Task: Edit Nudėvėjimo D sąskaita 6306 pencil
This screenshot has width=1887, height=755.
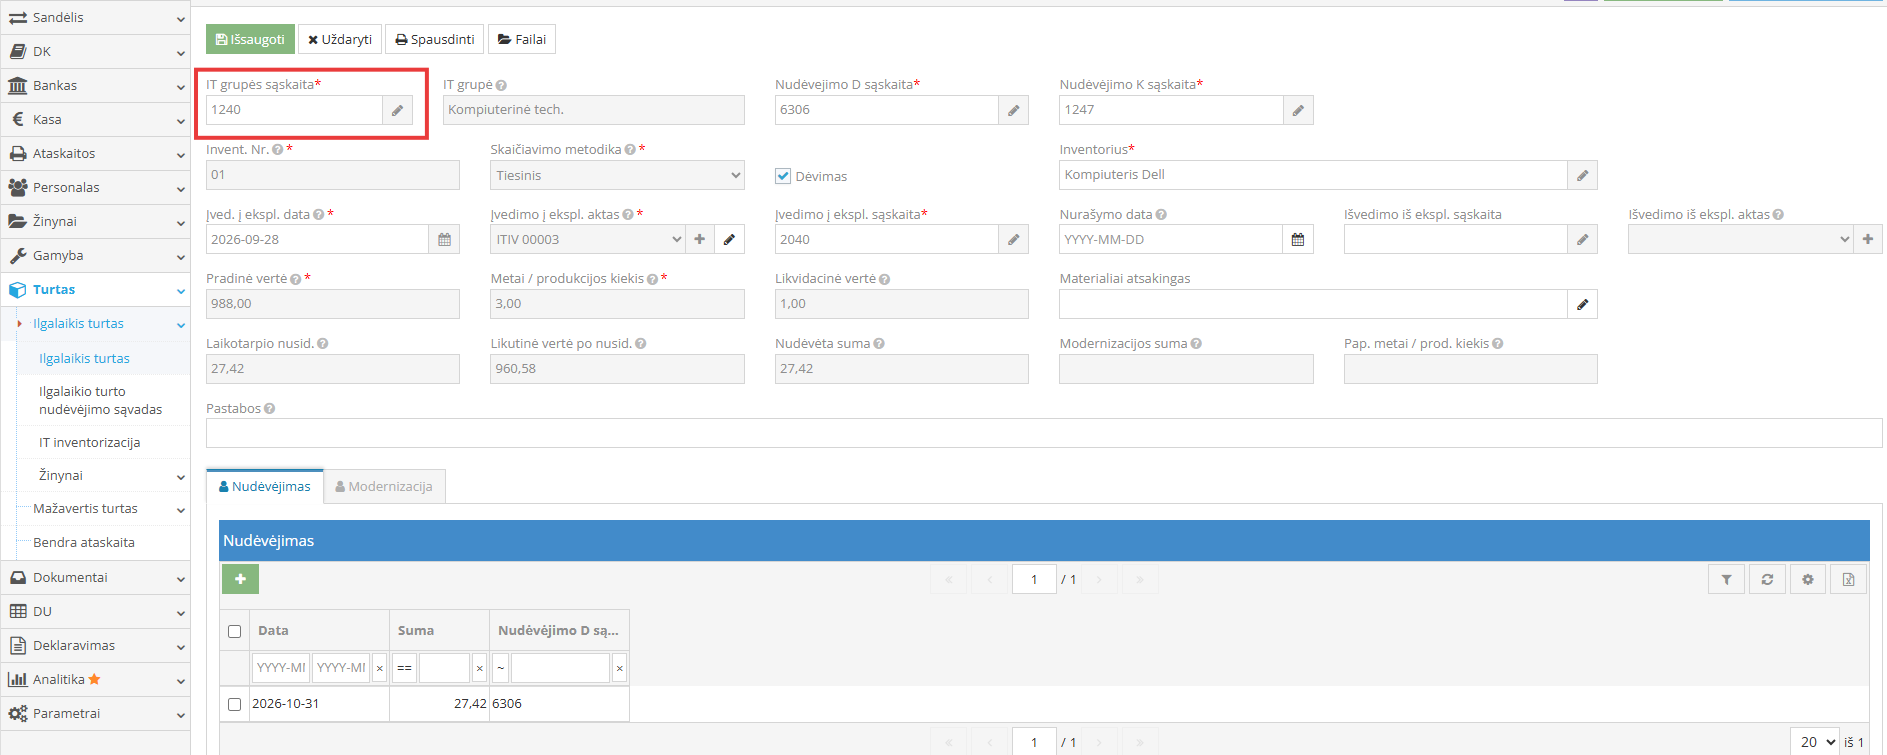Action: (x=1013, y=110)
